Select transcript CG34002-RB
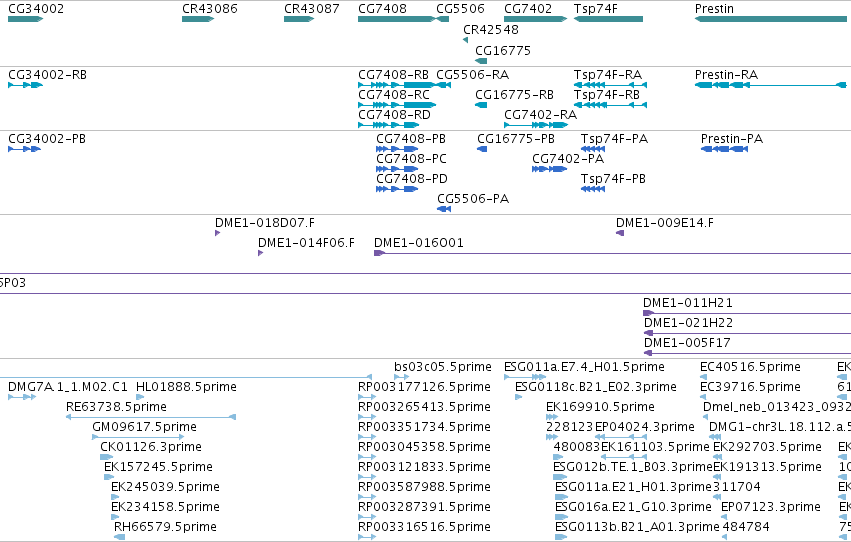 [x=26, y=85]
